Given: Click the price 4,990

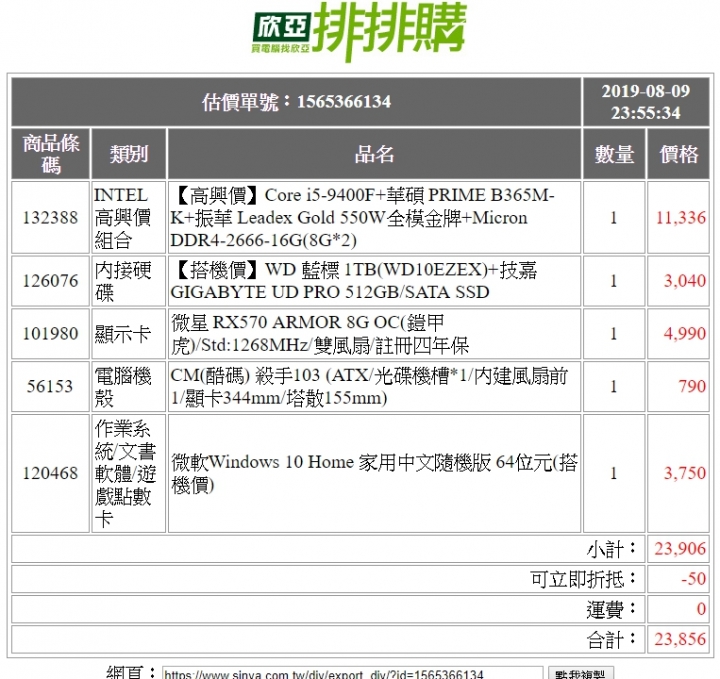Looking at the screenshot, I should pos(685,334).
